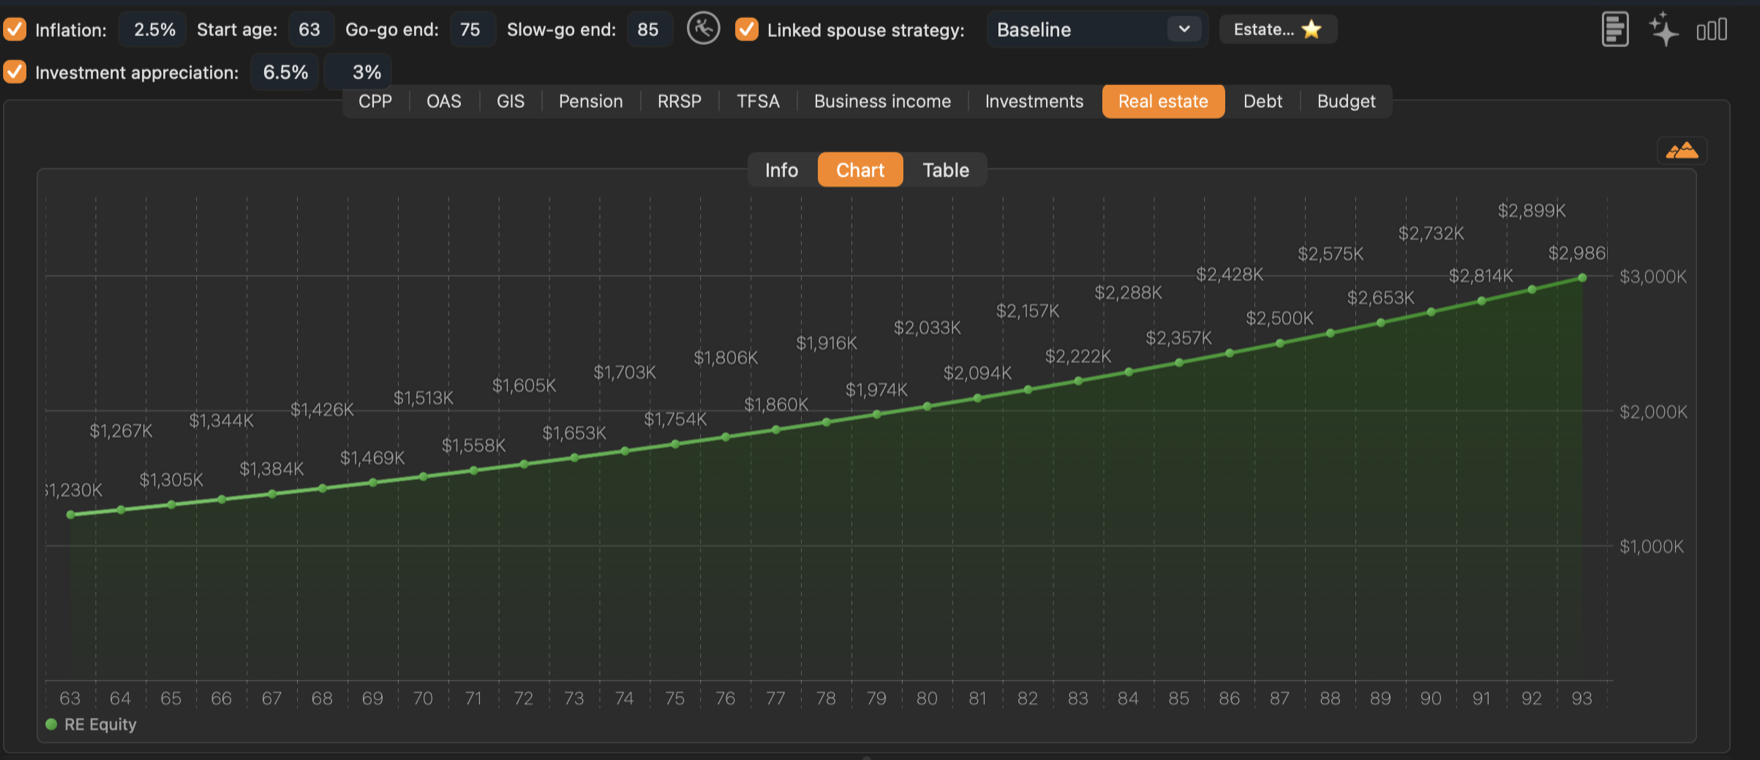Open the Baseline strategy dropdown
The image size is (1760, 760).
tap(1097, 29)
